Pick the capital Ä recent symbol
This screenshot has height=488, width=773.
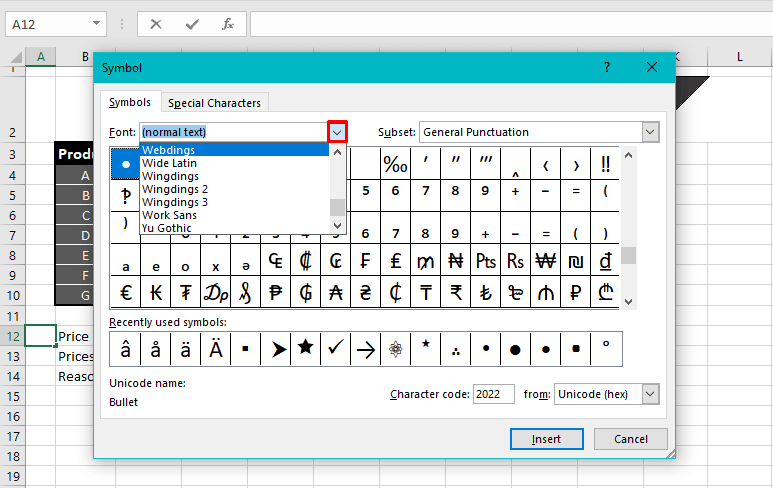[x=215, y=349]
